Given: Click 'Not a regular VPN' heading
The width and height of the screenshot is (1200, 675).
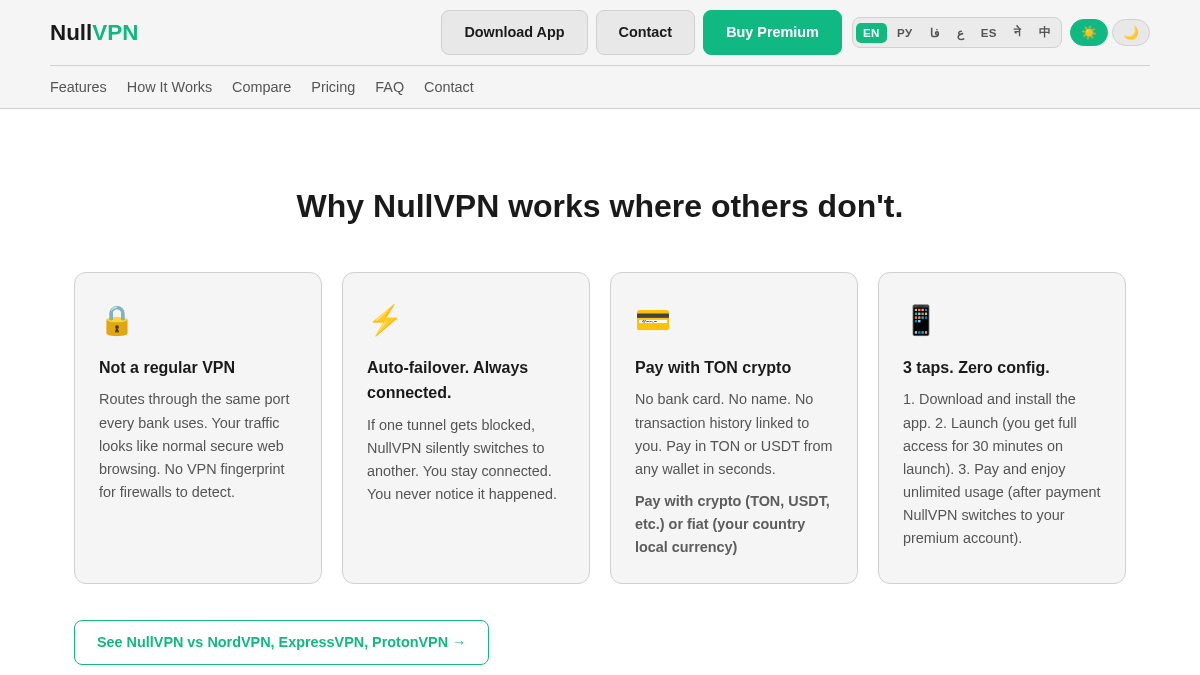Looking at the screenshot, I should pos(167,368).
